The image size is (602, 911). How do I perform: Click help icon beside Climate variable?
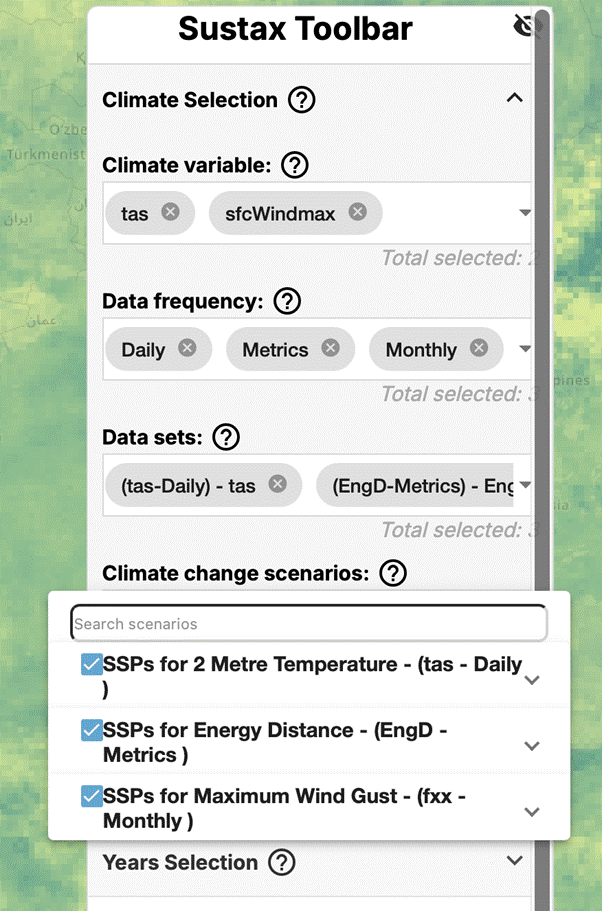click(x=294, y=166)
